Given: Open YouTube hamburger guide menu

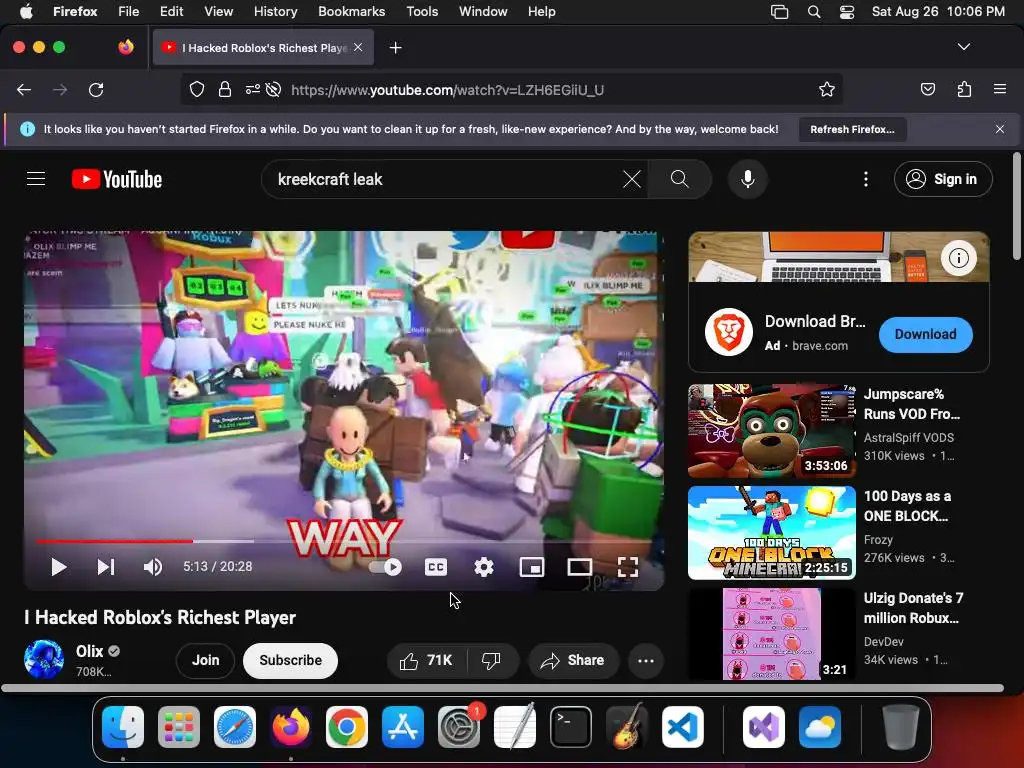Looking at the screenshot, I should (36, 179).
